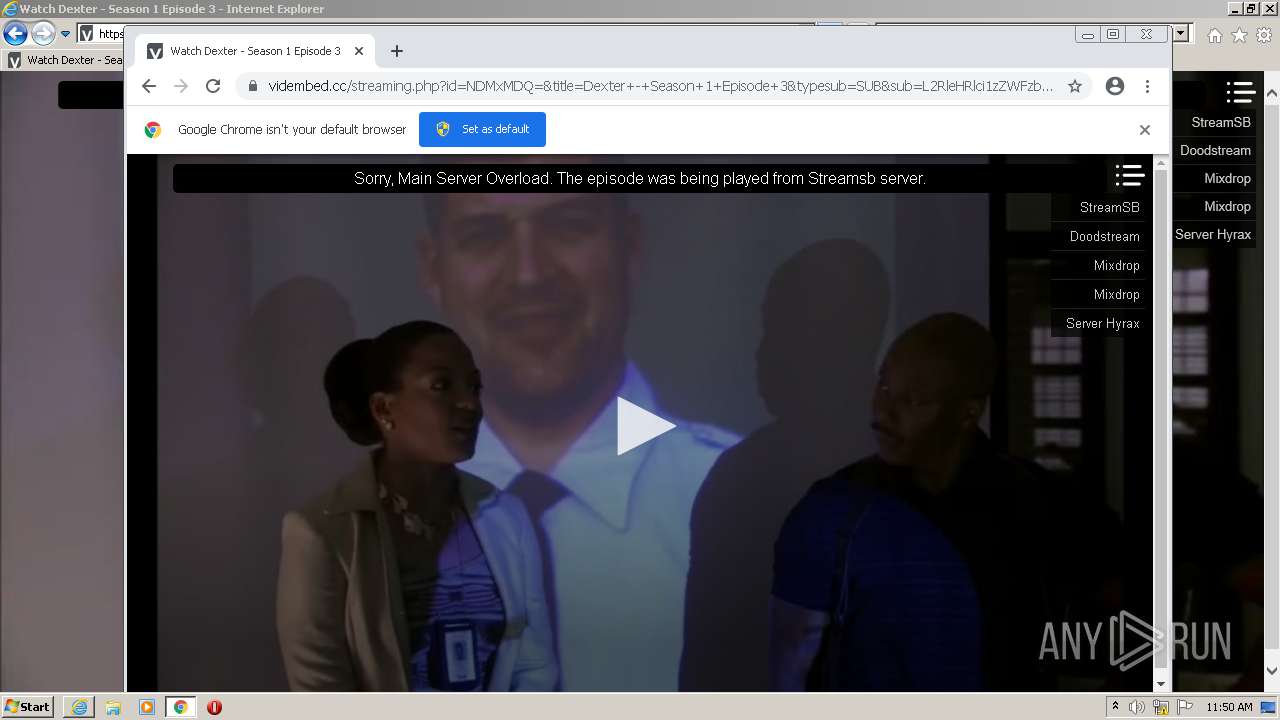This screenshot has height=720, width=1280.
Task: Play the Dexter episode video
Action: [645, 426]
